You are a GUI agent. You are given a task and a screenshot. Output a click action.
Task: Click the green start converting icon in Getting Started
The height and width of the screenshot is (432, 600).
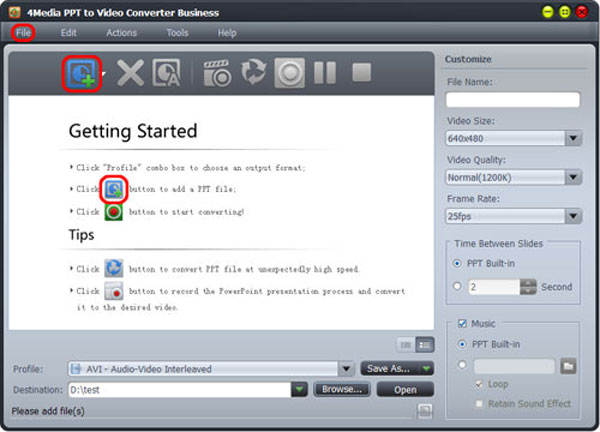pyautogui.click(x=114, y=212)
